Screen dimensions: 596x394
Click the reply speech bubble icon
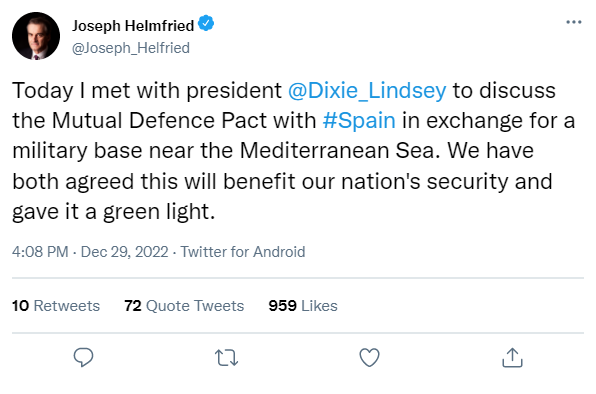(83, 357)
